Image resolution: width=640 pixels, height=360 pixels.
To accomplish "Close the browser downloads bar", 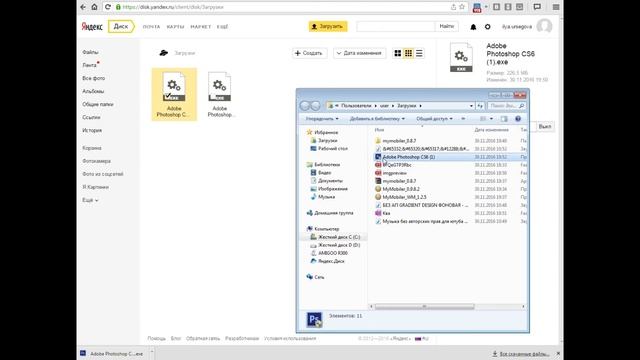I will (558, 353).
